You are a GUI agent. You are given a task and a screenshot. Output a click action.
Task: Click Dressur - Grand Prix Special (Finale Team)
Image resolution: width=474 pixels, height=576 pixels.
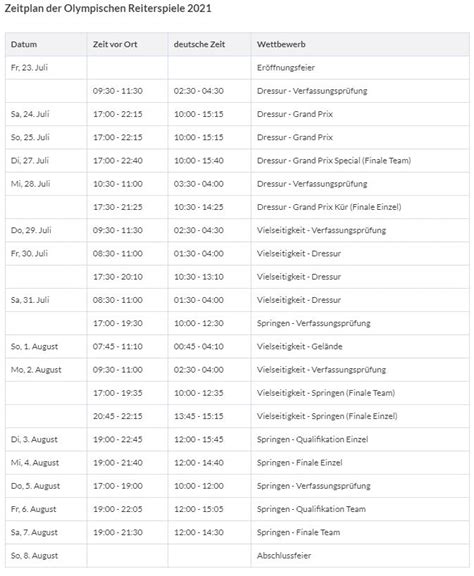(334, 161)
